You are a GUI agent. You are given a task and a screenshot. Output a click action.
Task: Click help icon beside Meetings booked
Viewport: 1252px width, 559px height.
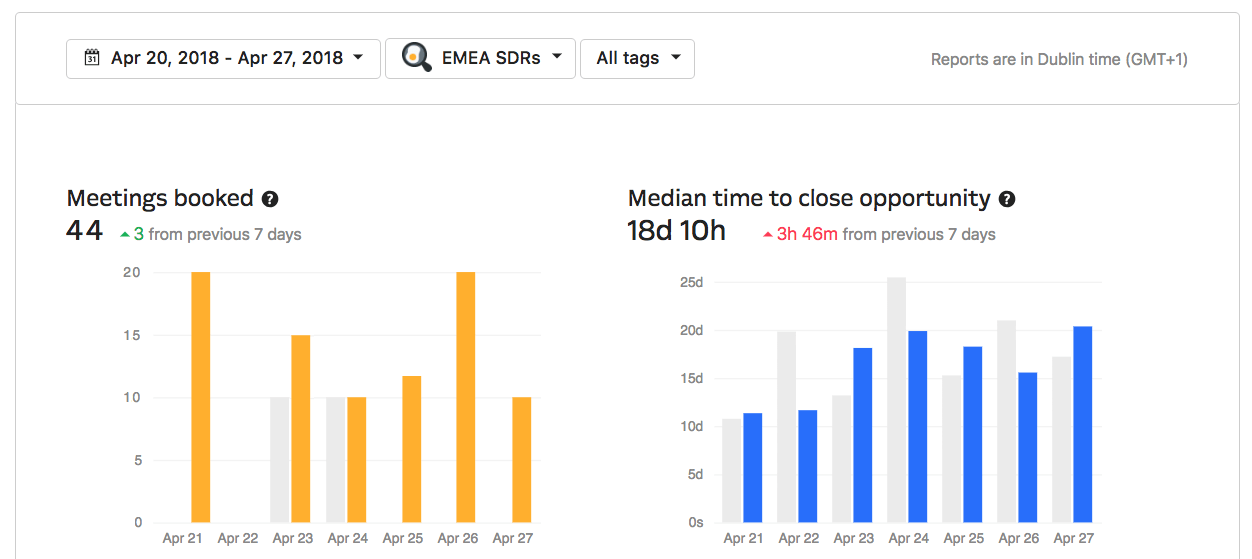[270, 199]
